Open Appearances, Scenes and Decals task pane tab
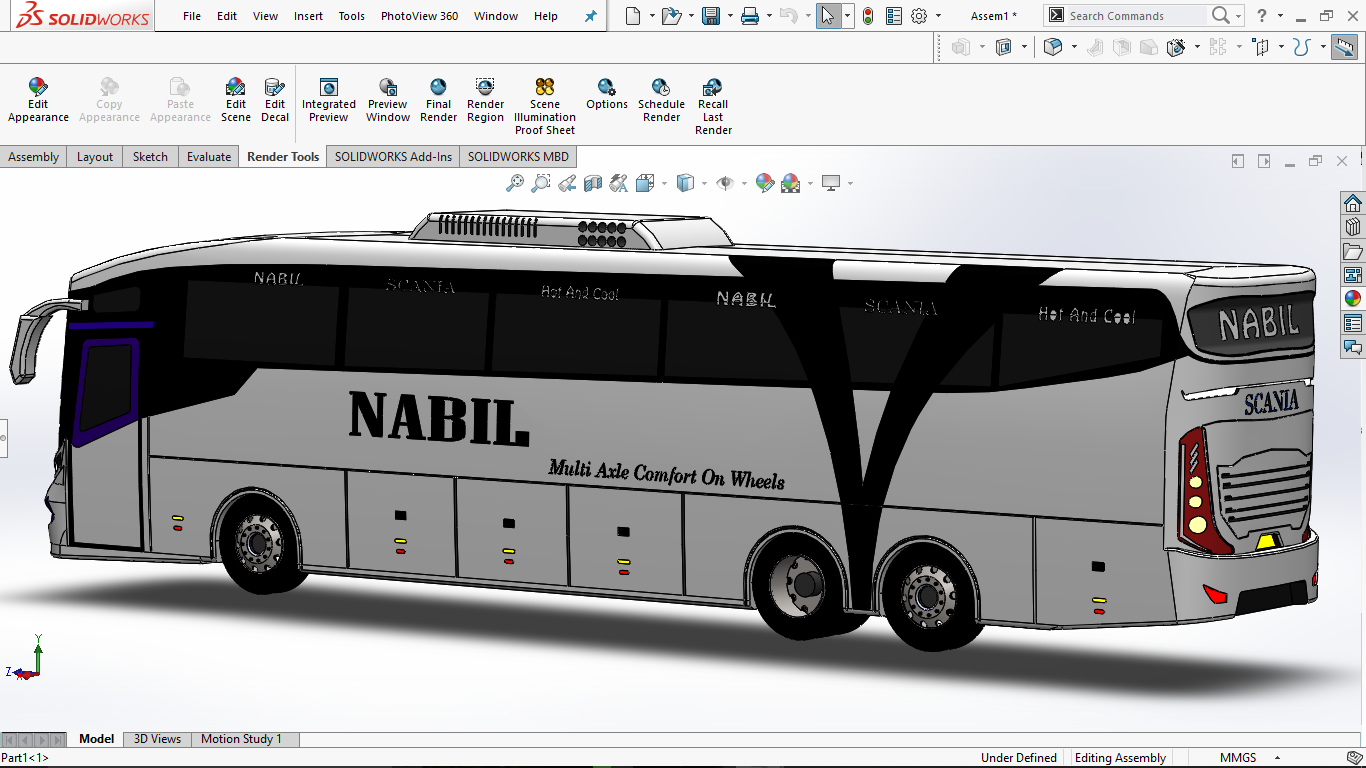Screen dimensions: 1366x768 (1353, 299)
